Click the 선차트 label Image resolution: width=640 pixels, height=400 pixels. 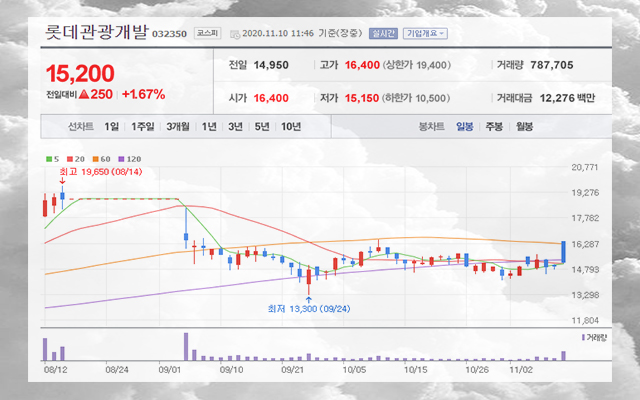click(81, 127)
